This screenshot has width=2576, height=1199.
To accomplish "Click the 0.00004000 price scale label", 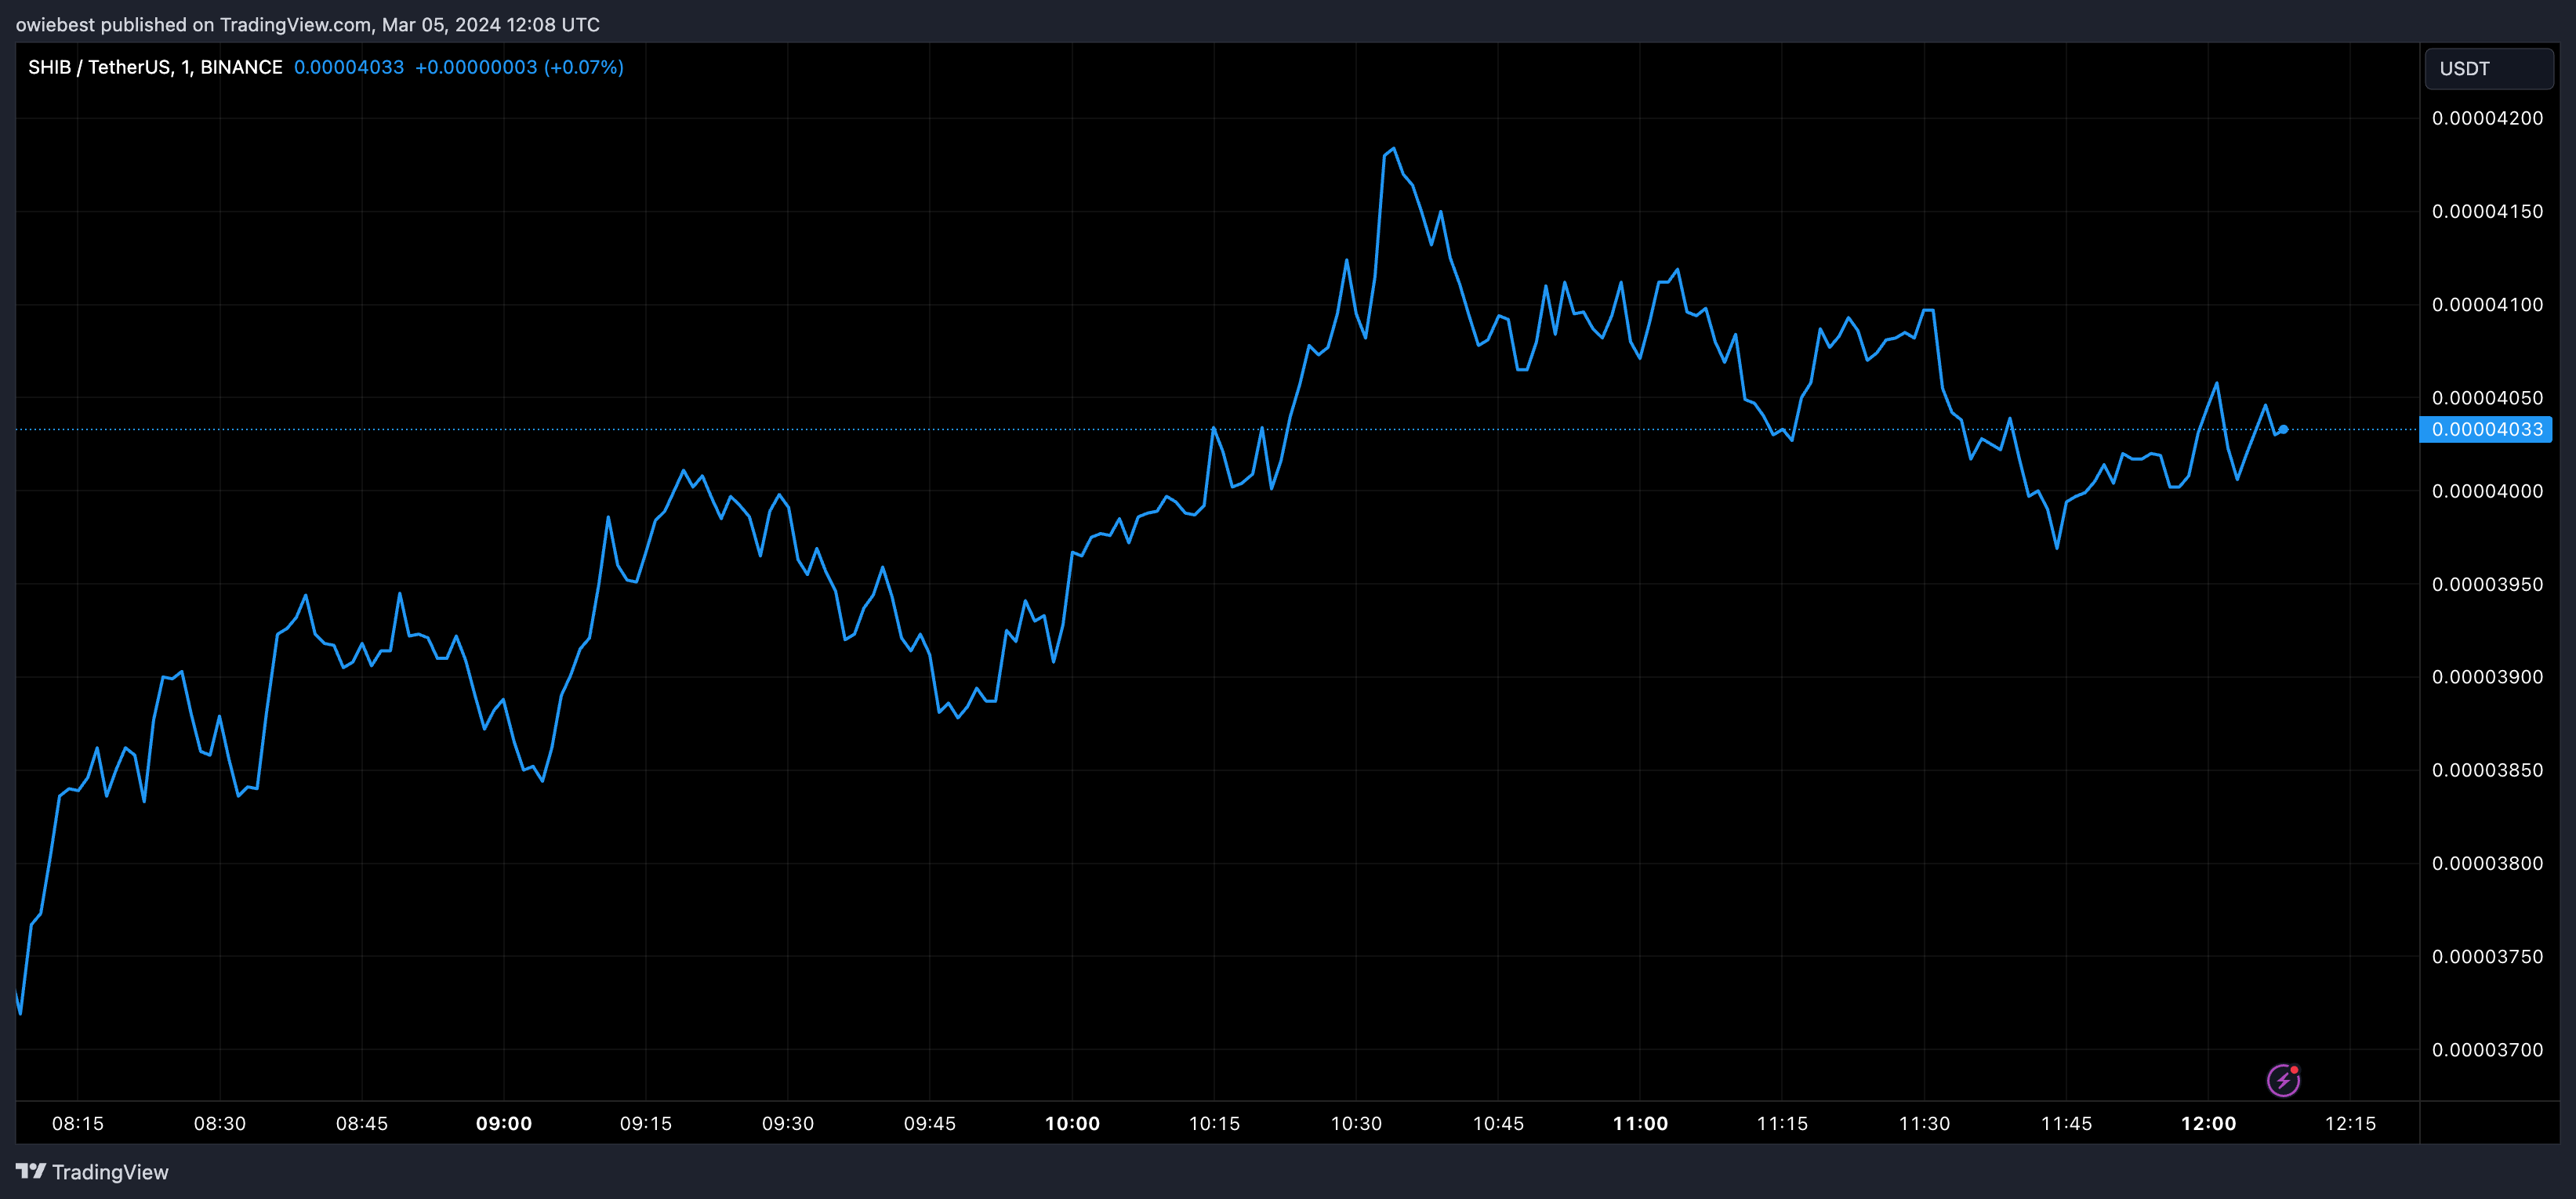I will (x=2487, y=491).
